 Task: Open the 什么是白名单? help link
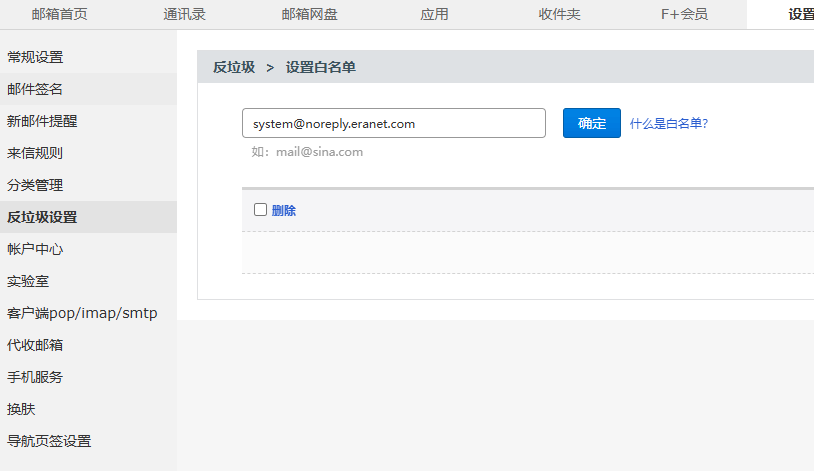tap(669, 124)
